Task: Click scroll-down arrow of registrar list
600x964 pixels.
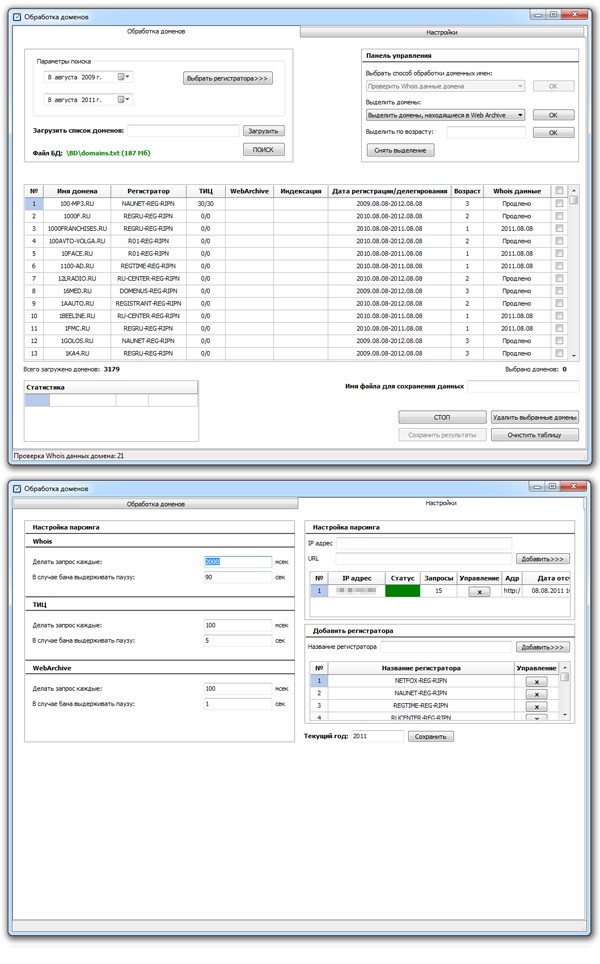Action: point(565,715)
